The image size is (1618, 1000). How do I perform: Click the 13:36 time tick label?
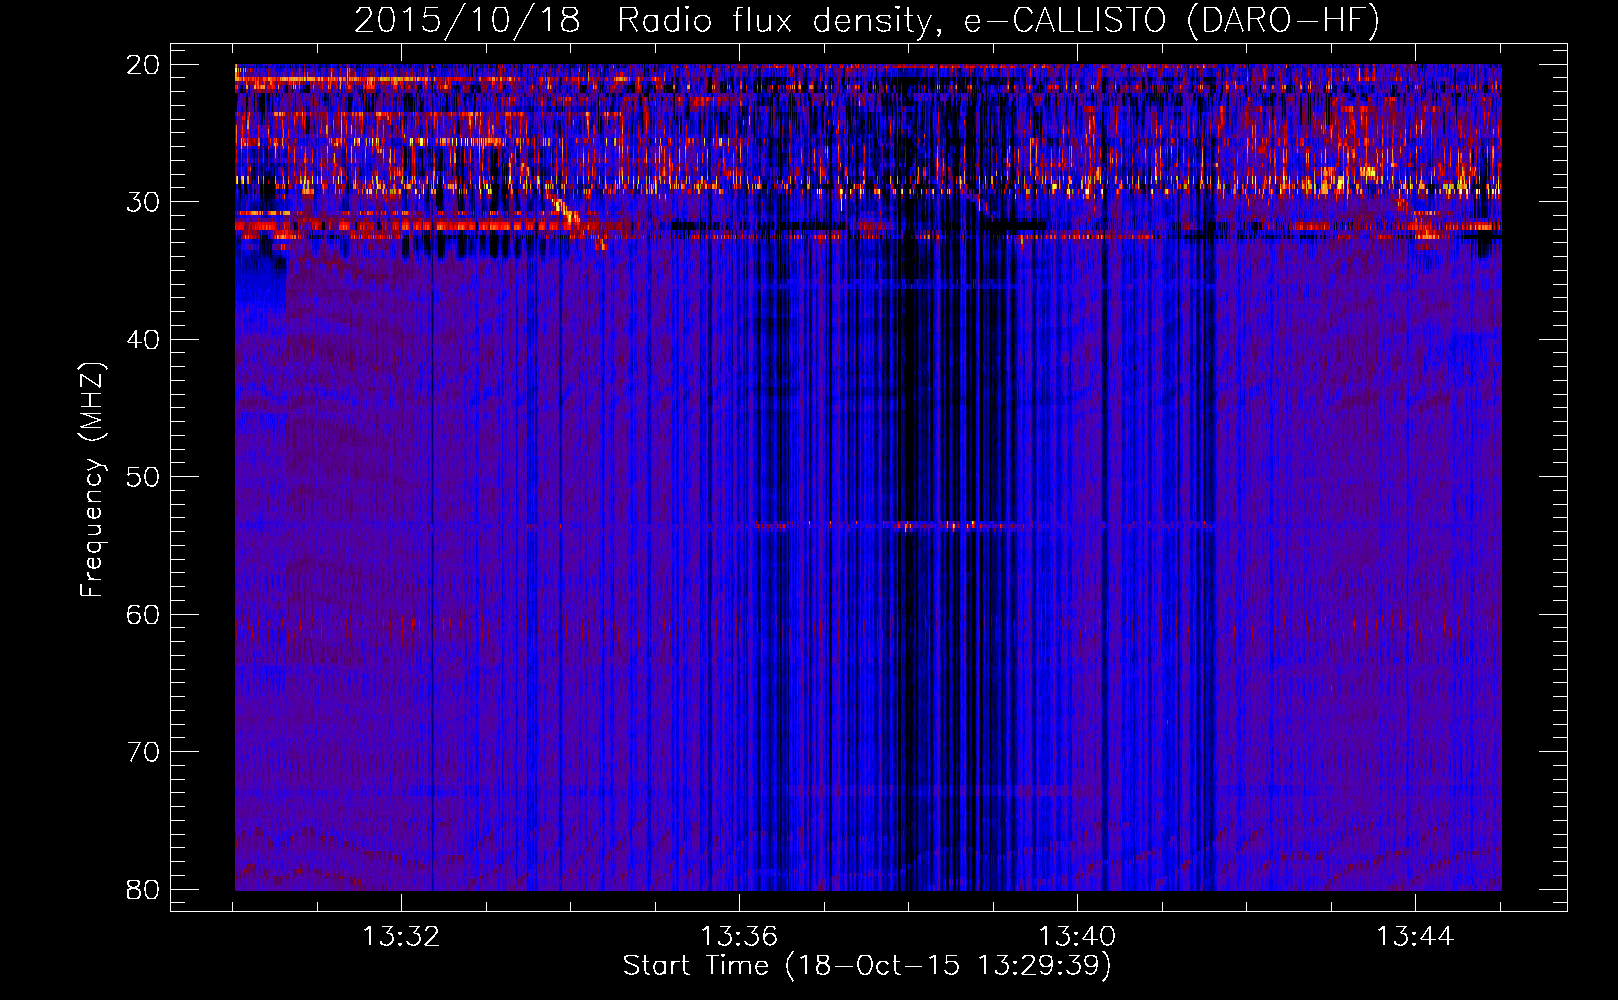pos(739,937)
